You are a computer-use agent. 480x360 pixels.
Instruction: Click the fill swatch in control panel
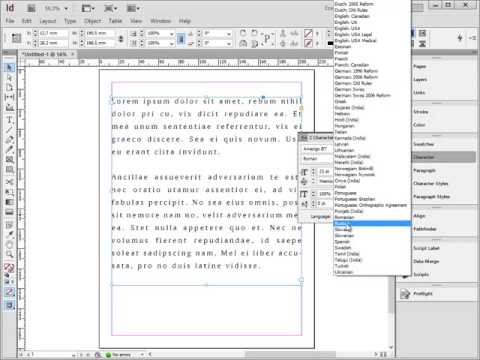click(x=308, y=33)
